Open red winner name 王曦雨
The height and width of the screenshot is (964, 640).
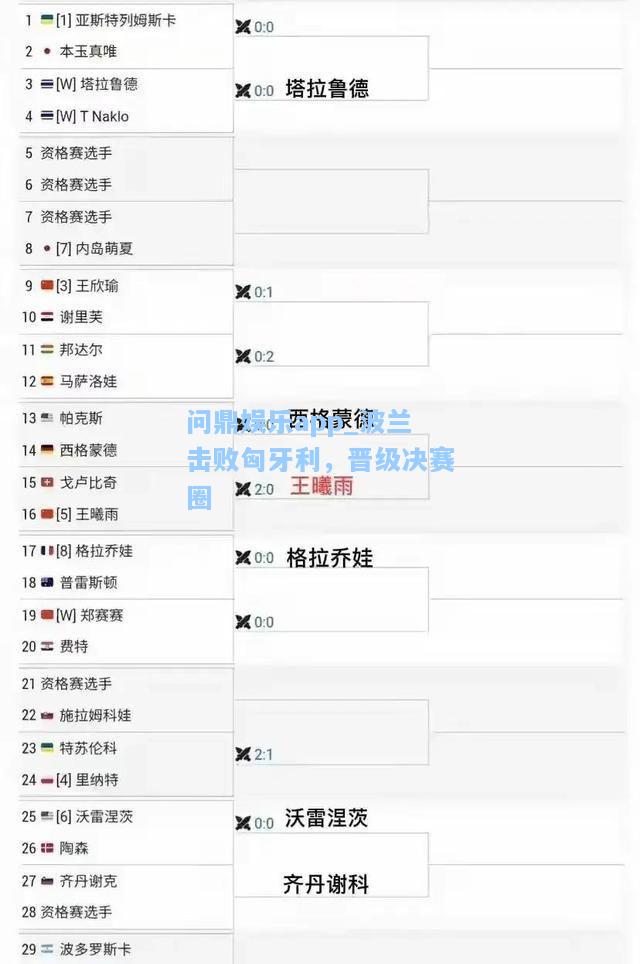tap(322, 486)
